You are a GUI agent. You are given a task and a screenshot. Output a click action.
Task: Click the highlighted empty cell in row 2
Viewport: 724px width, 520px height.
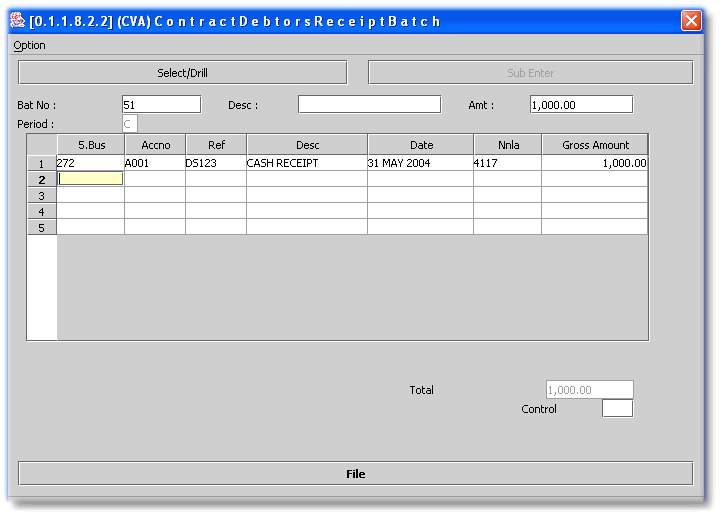pos(91,179)
